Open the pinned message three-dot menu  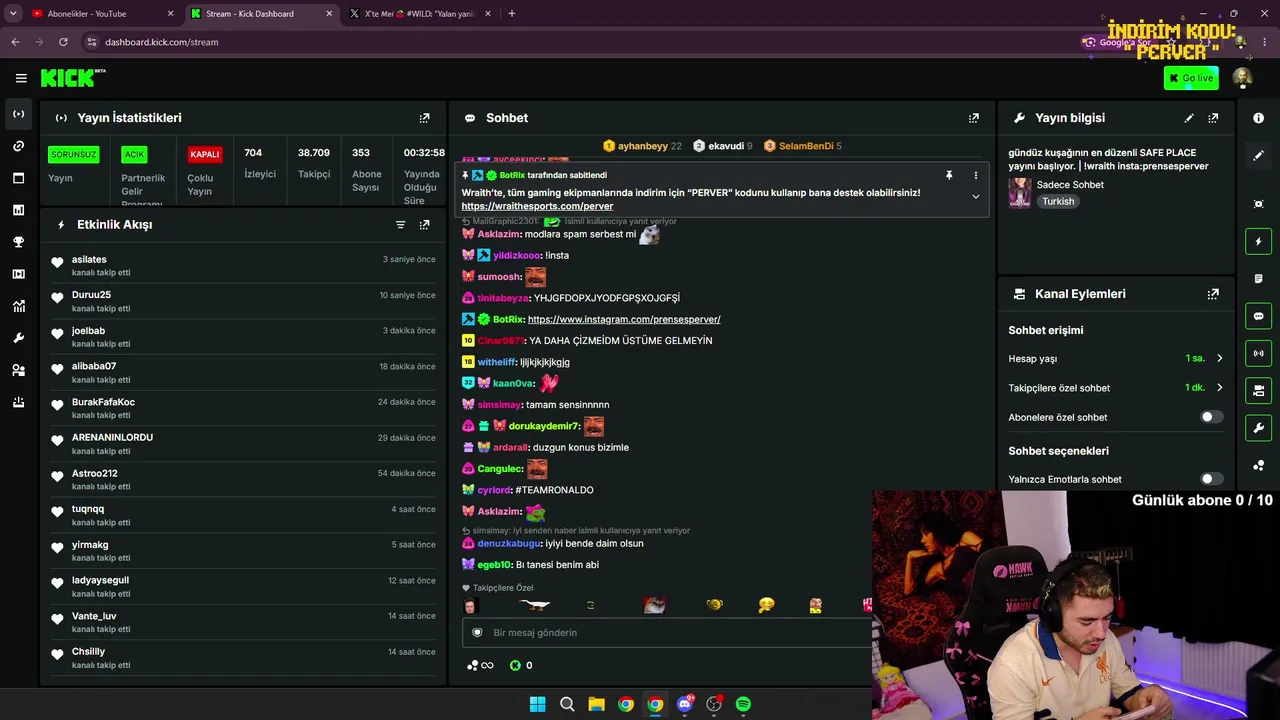coord(976,175)
